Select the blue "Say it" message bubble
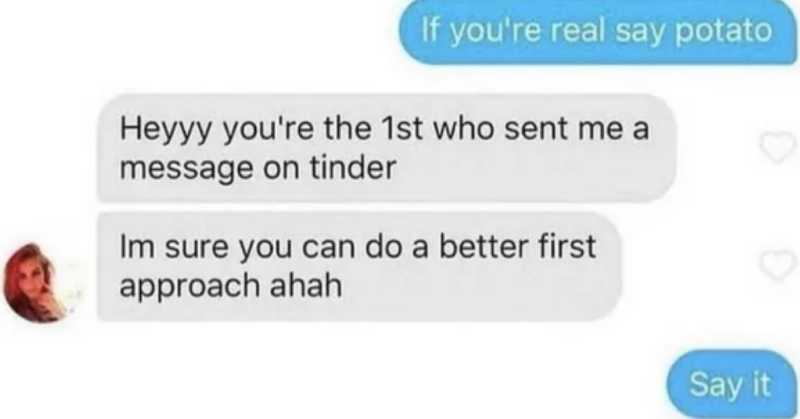The image size is (800, 419). (x=731, y=384)
